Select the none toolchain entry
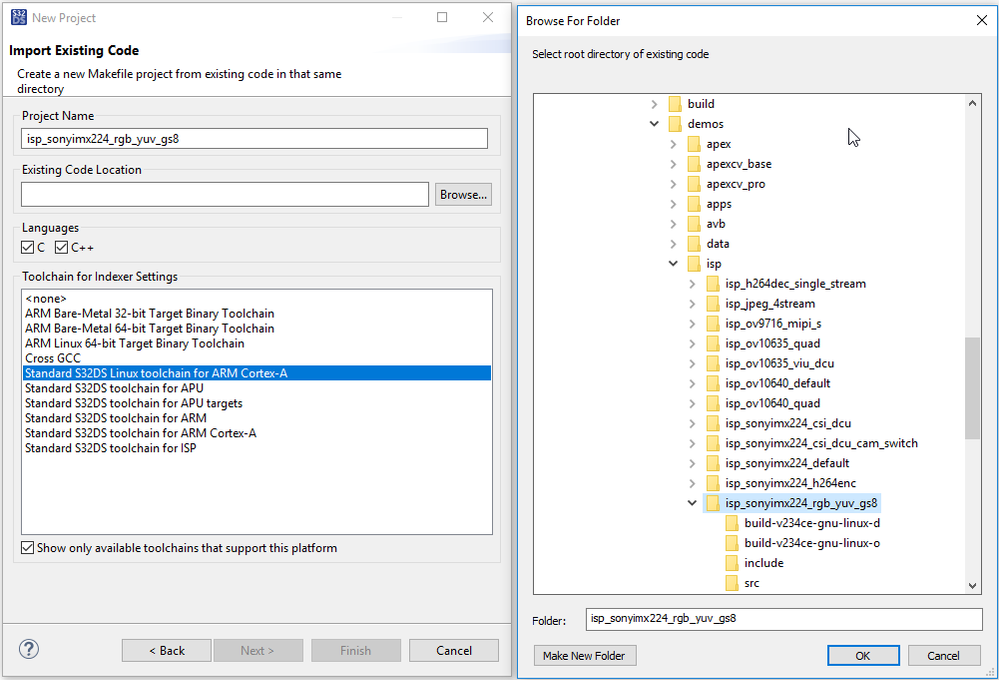Image resolution: width=999 pixels, height=680 pixels. [257, 298]
